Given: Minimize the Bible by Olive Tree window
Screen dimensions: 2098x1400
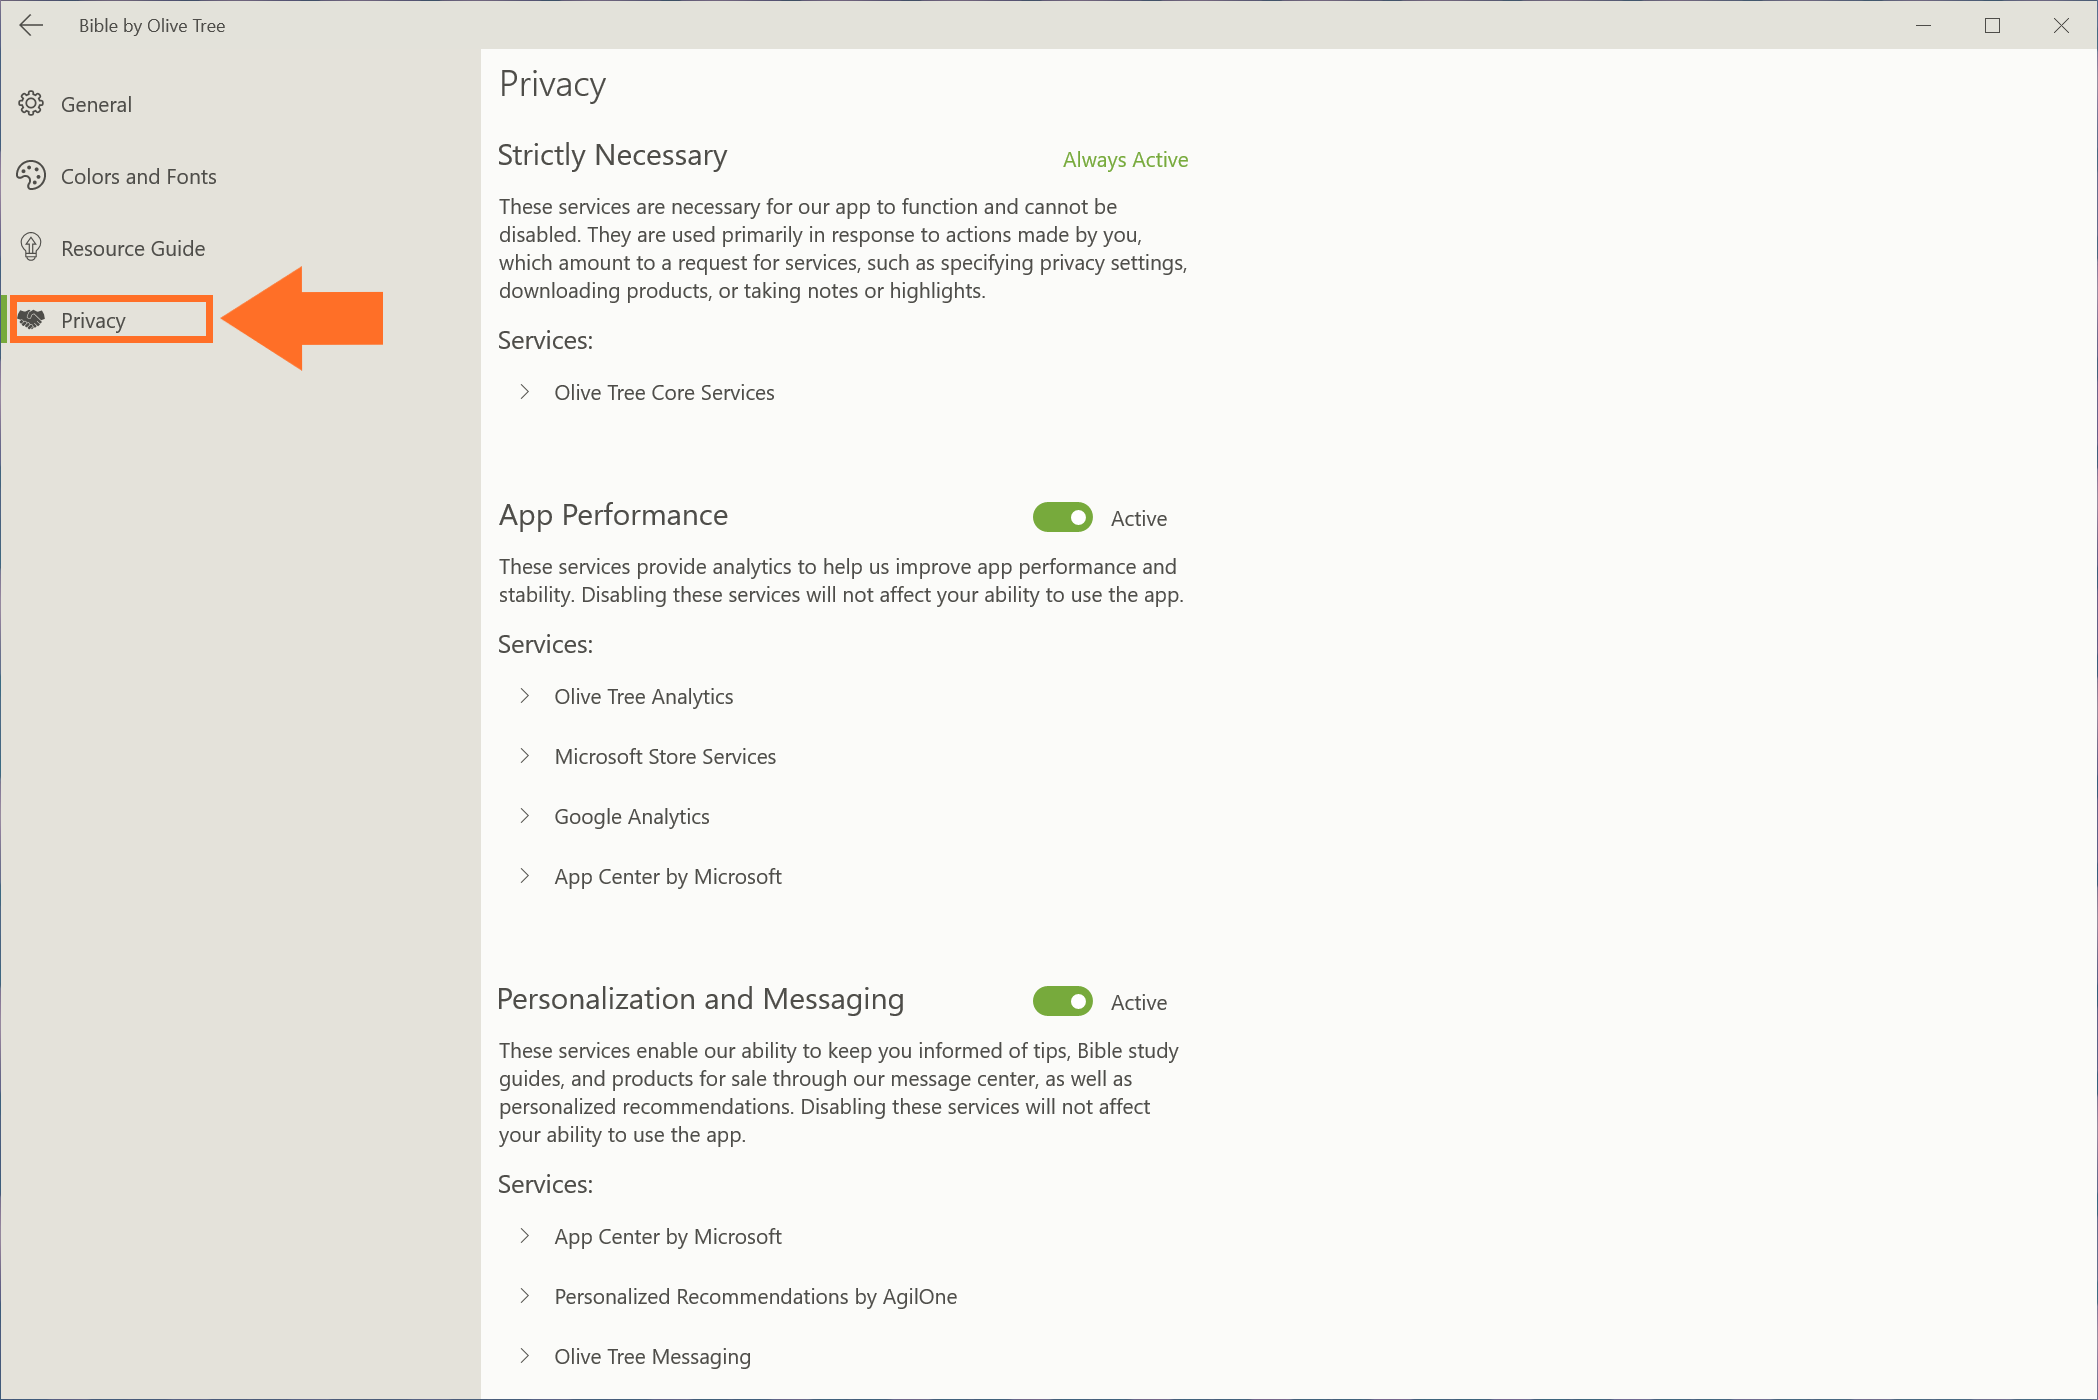Looking at the screenshot, I should [1923, 26].
